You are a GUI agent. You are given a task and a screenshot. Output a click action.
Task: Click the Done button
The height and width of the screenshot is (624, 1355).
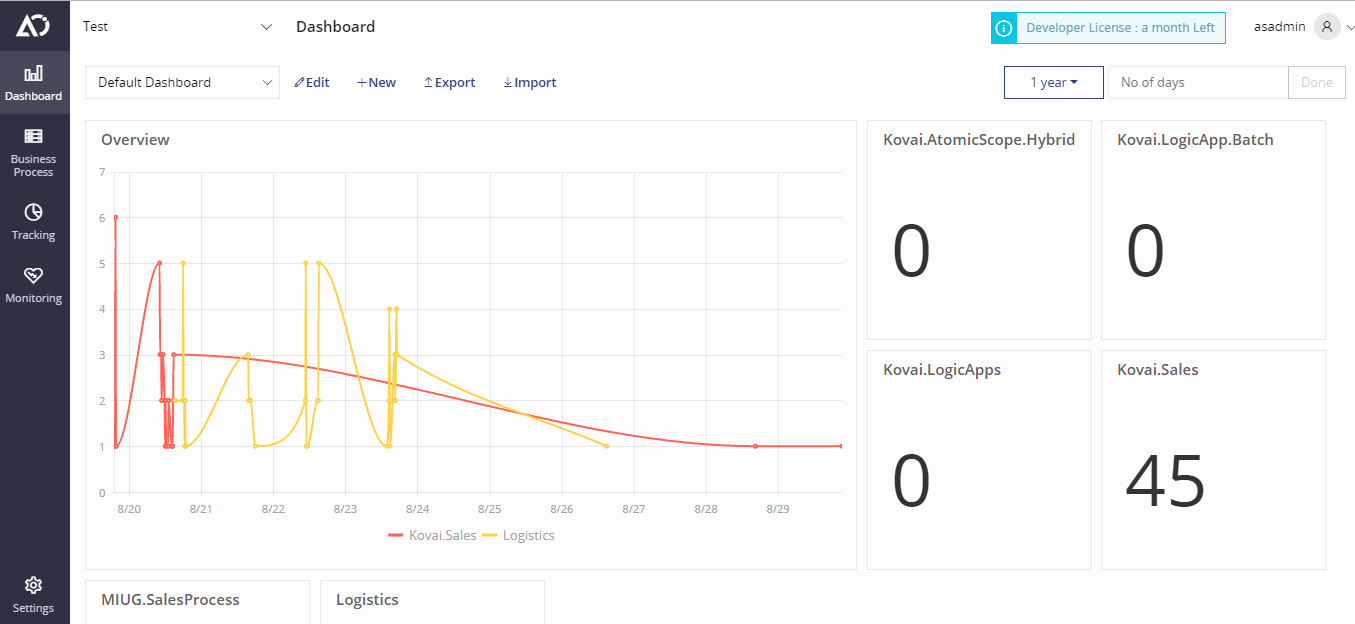(1317, 82)
